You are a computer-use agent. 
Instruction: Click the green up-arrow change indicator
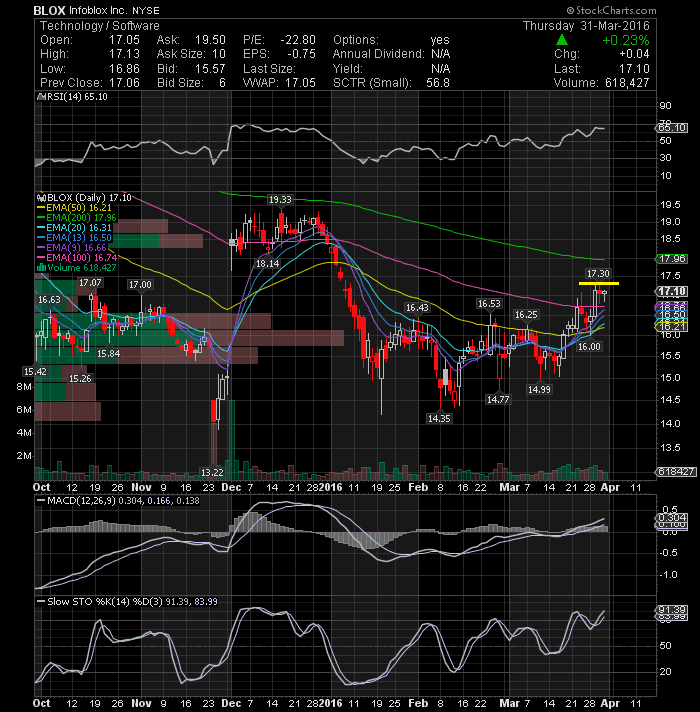[562, 40]
